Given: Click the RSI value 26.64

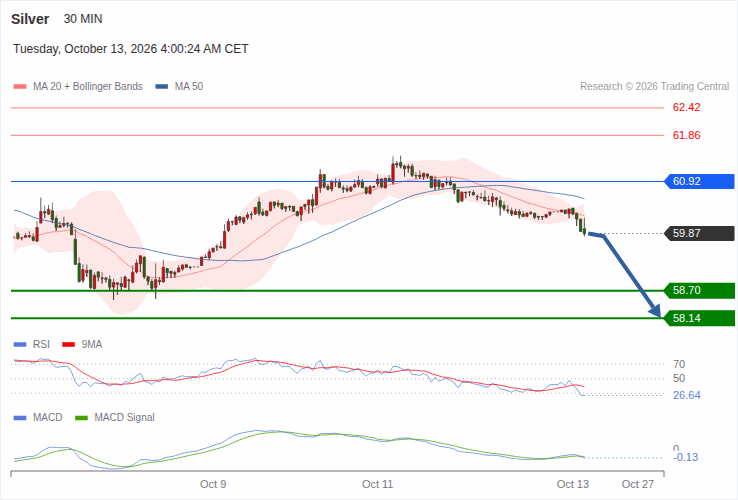Looking at the screenshot, I should pos(687,395).
